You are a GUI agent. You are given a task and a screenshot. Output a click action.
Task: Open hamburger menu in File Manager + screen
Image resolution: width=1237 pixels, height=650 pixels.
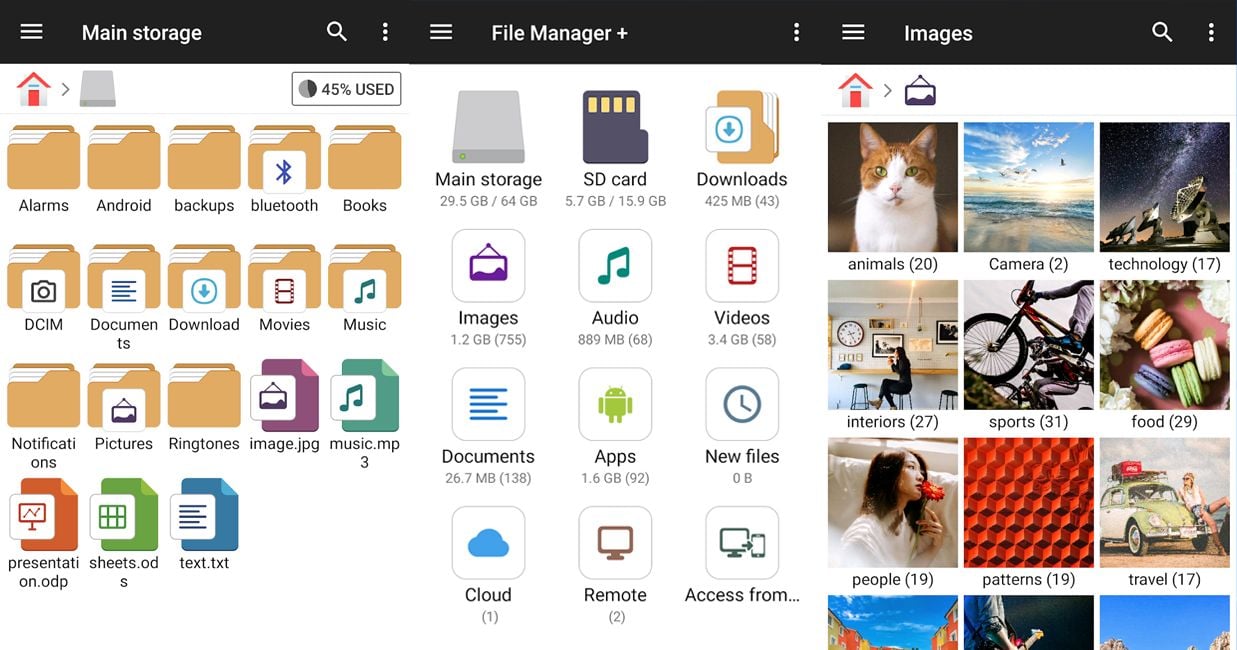coord(441,32)
